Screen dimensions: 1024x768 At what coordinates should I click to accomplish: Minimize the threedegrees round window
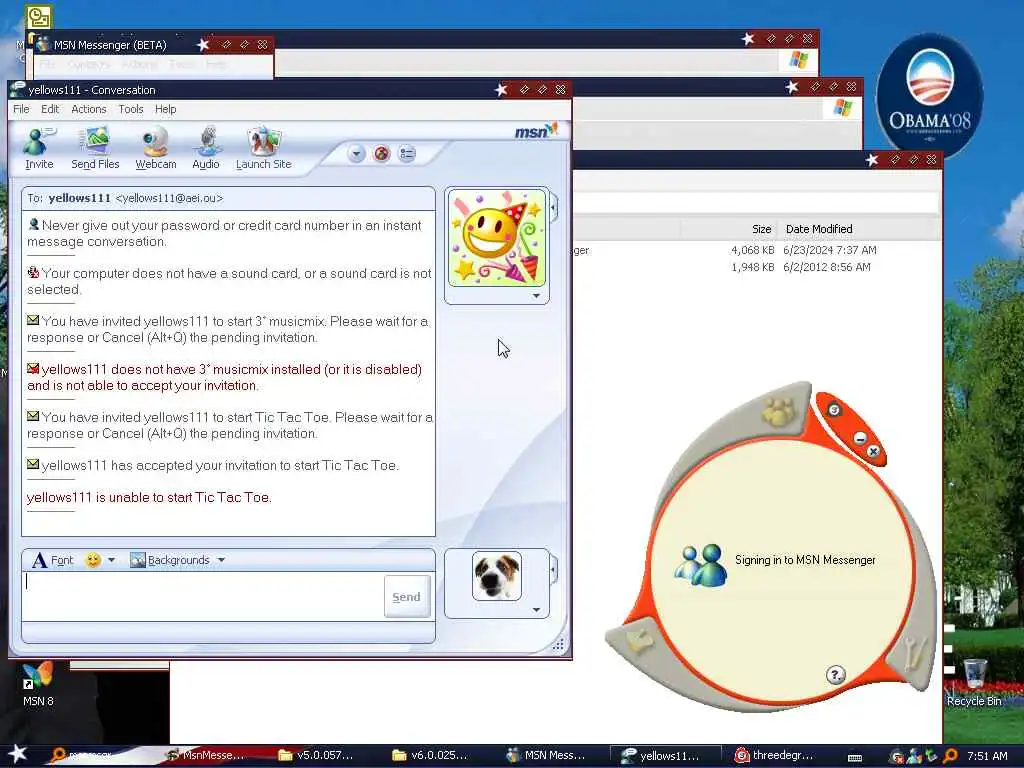[x=860, y=438]
